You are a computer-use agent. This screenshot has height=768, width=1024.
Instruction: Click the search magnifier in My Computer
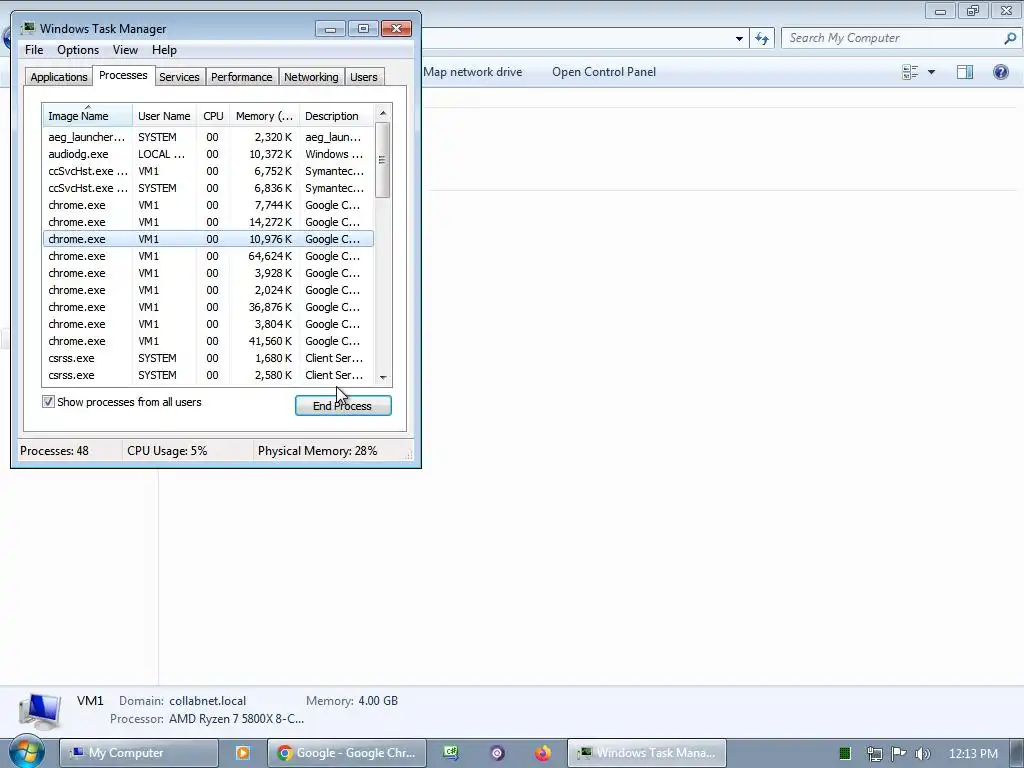pos(1010,38)
